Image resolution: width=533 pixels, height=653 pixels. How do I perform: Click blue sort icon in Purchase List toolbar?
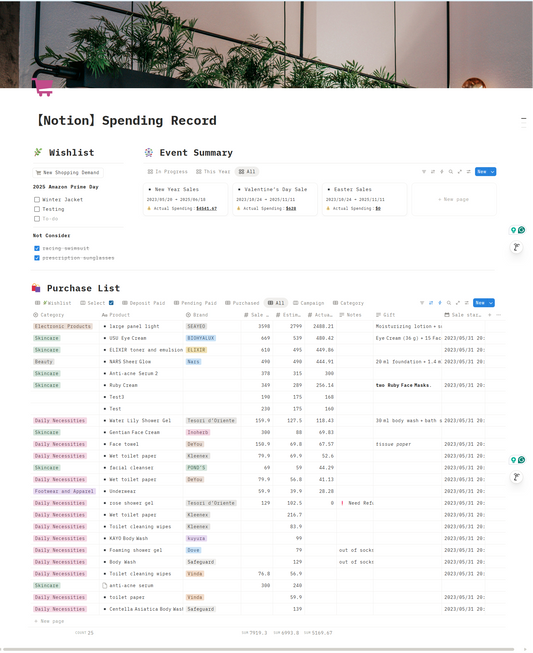click(431, 303)
